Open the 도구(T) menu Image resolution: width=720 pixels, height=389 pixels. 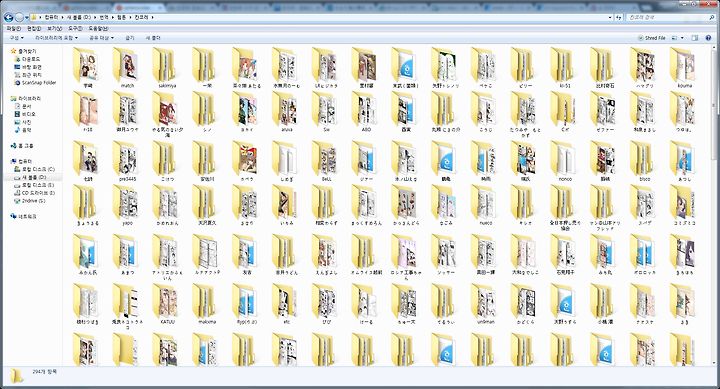pyautogui.click(x=75, y=28)
